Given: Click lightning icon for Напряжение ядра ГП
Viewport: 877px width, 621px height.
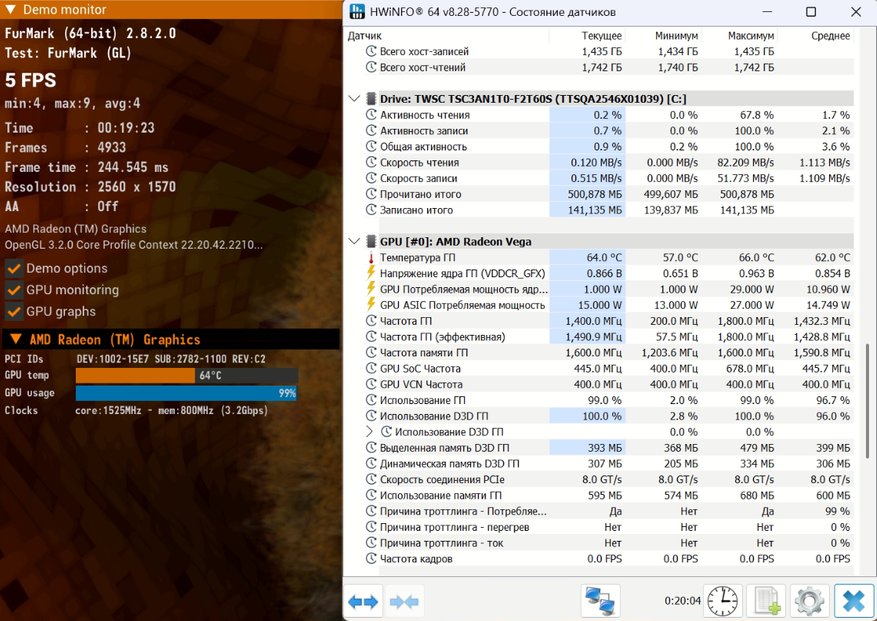Looking at the screenshot, I should (x=370, y=273).
